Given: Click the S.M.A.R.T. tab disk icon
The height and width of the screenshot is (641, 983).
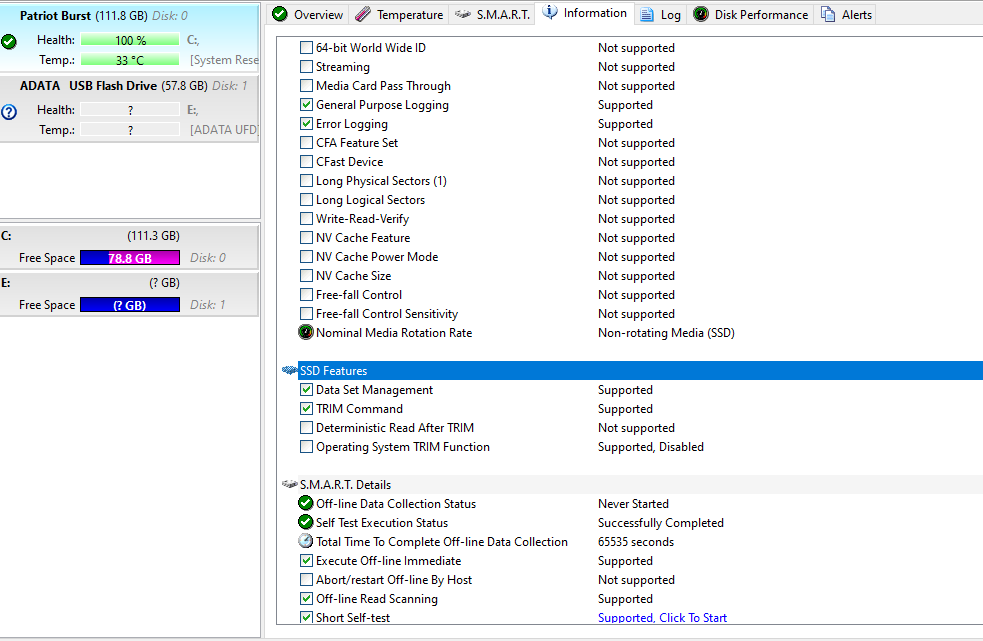Looking at the screenshot, I should (x=463, y=14).
